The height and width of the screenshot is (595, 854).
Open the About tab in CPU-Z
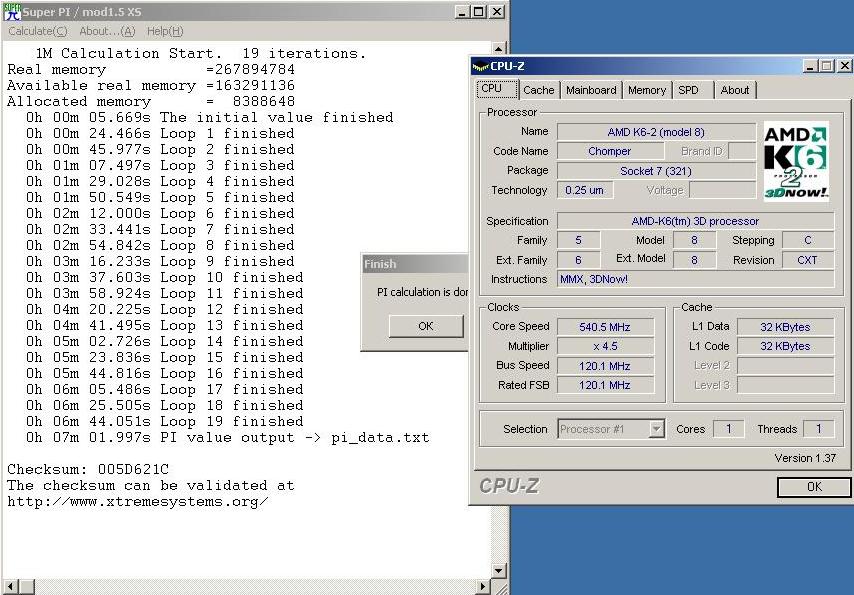(735, 90)
